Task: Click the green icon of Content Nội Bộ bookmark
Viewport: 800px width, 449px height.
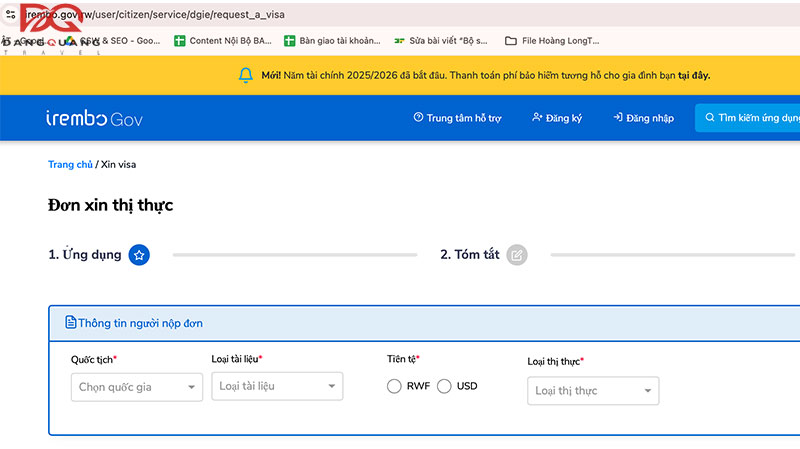Action: [x=180, y=41]
